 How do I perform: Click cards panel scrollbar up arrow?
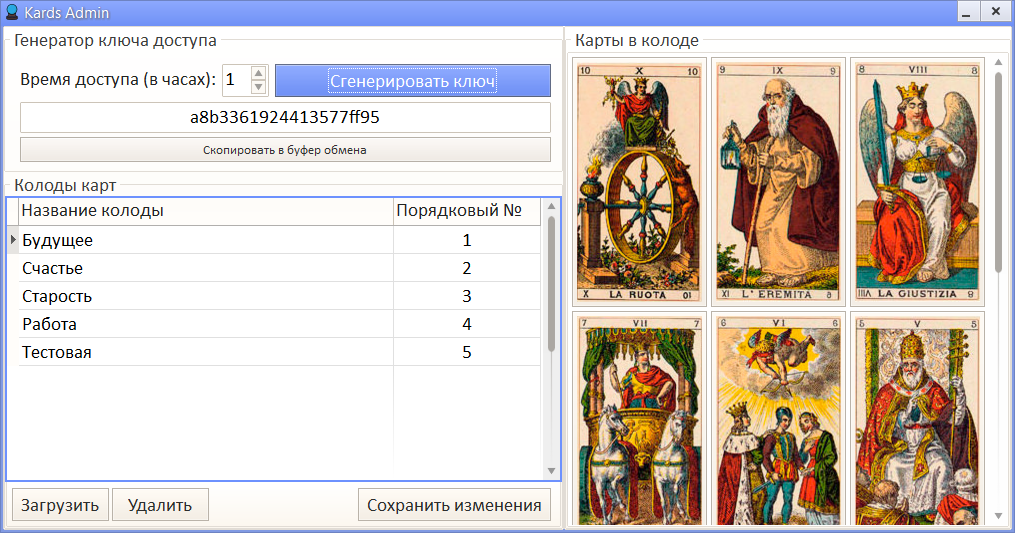[998, 62]
